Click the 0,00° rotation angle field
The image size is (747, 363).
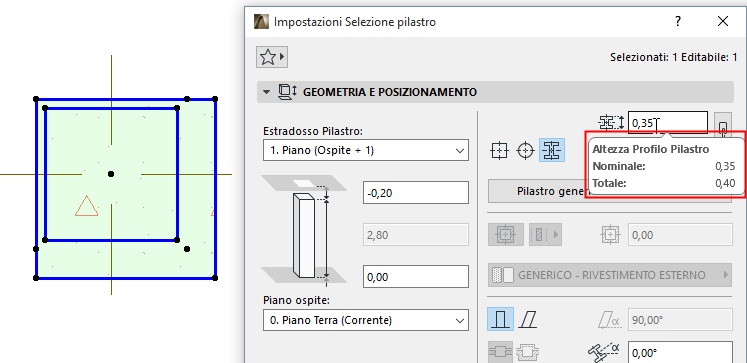click(680, 353)
